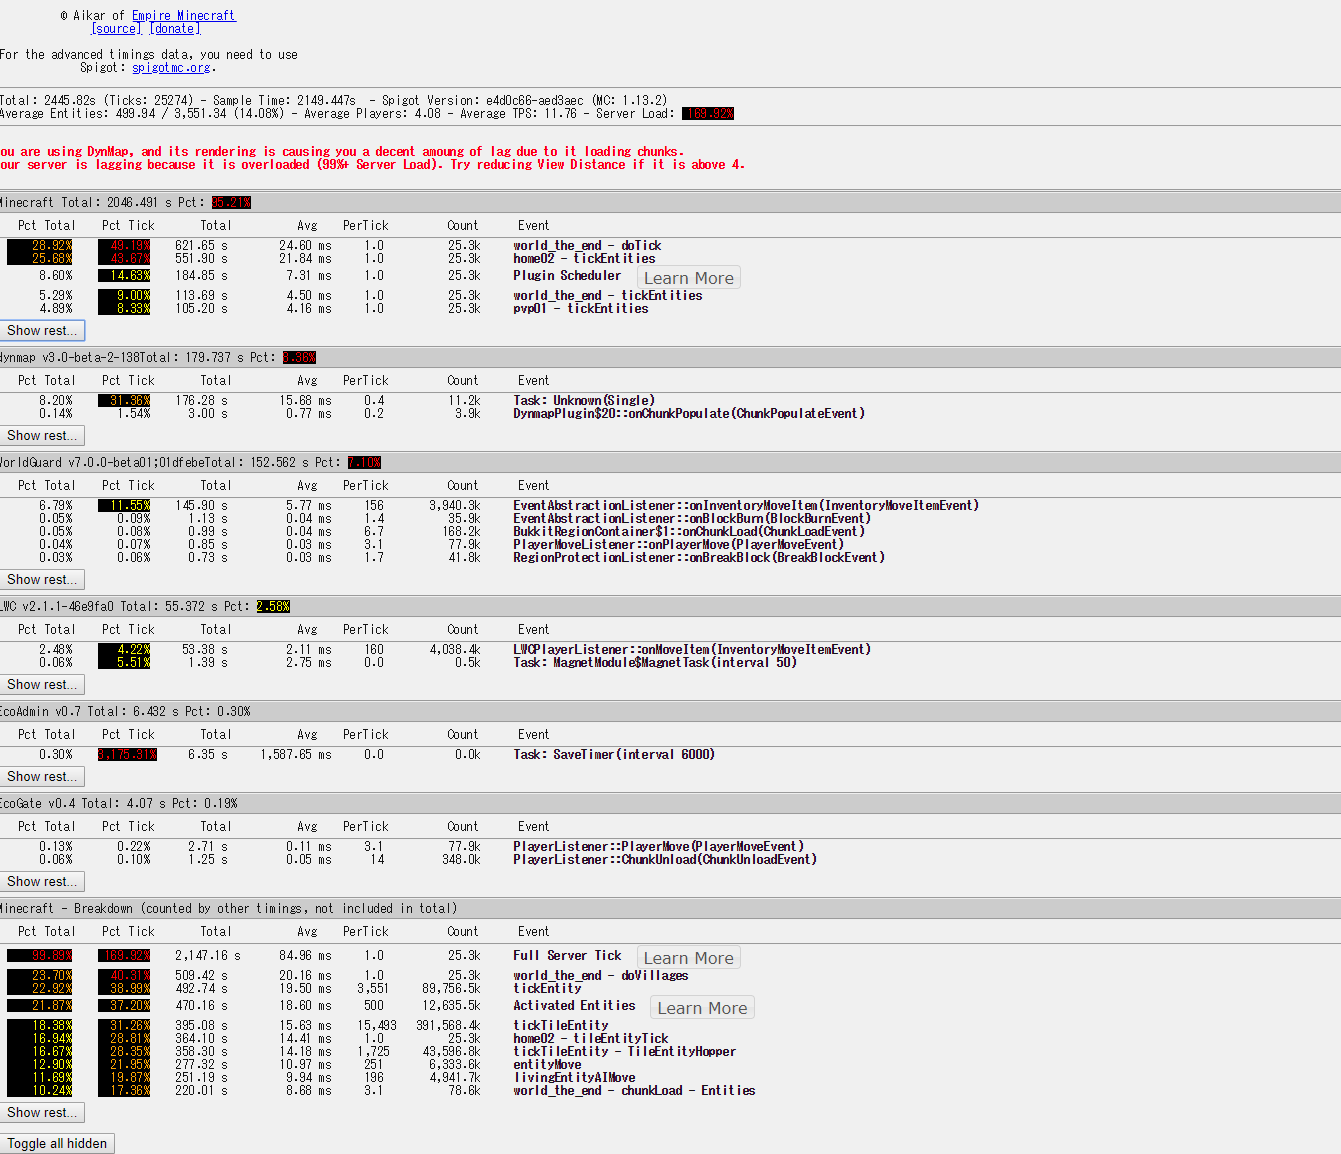Expand Show rest under Minecraft Breakdown section

[x=42, y=1113]
